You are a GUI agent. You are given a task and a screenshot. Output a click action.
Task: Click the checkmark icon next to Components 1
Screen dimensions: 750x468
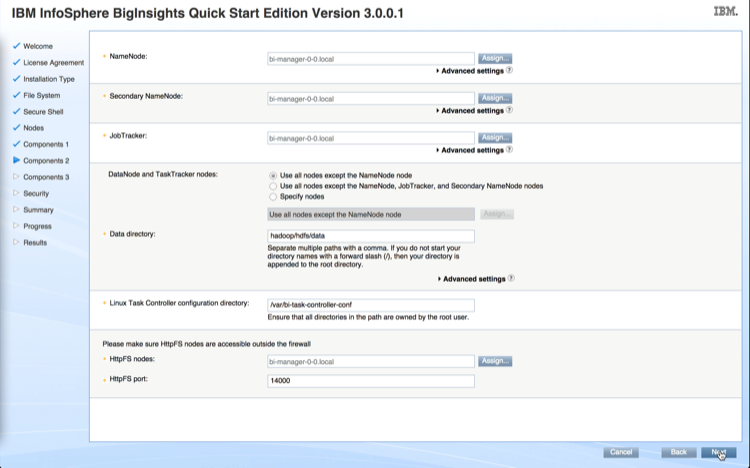(17, 144)
